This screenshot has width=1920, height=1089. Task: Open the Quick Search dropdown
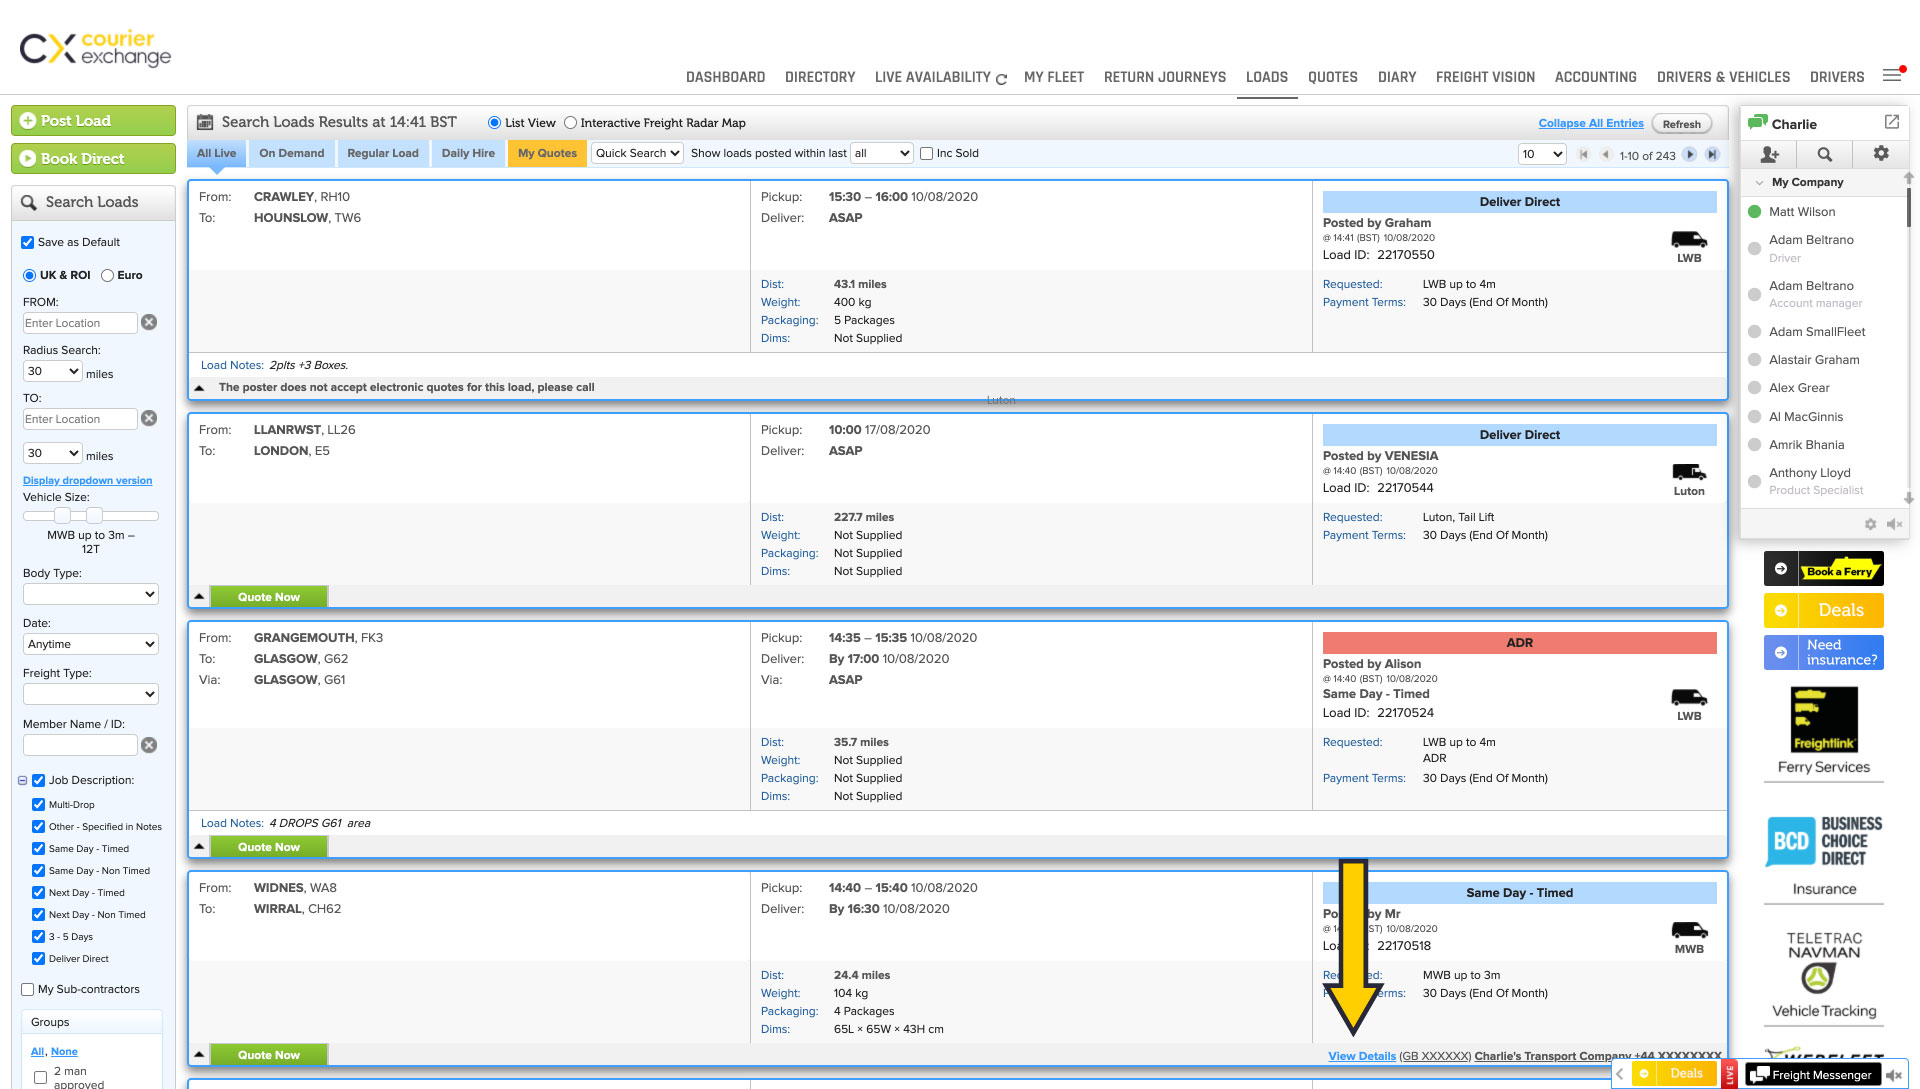click(637, 153)
